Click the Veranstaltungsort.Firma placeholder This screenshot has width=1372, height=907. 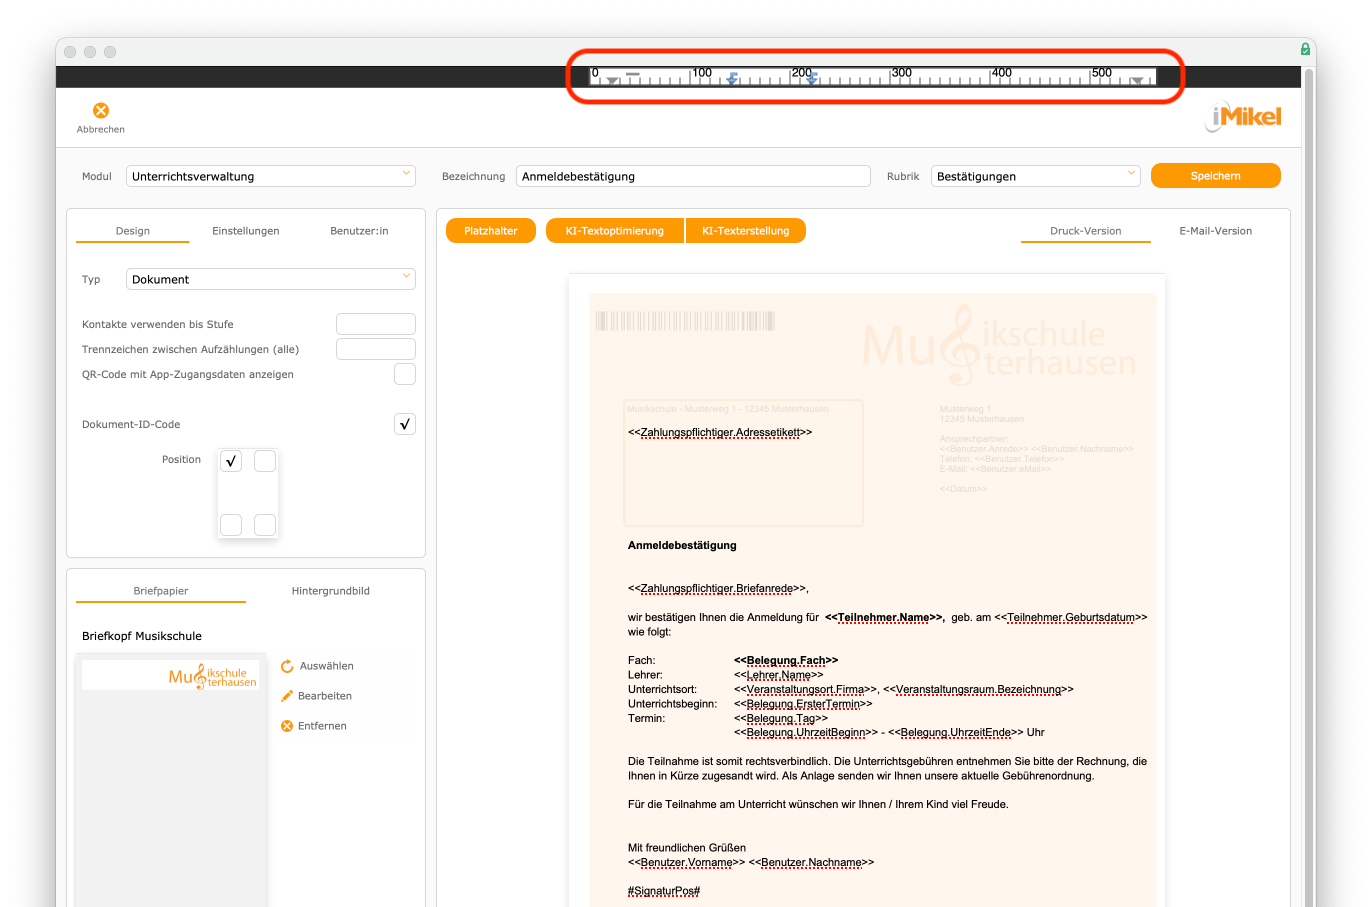coord(806,690)
